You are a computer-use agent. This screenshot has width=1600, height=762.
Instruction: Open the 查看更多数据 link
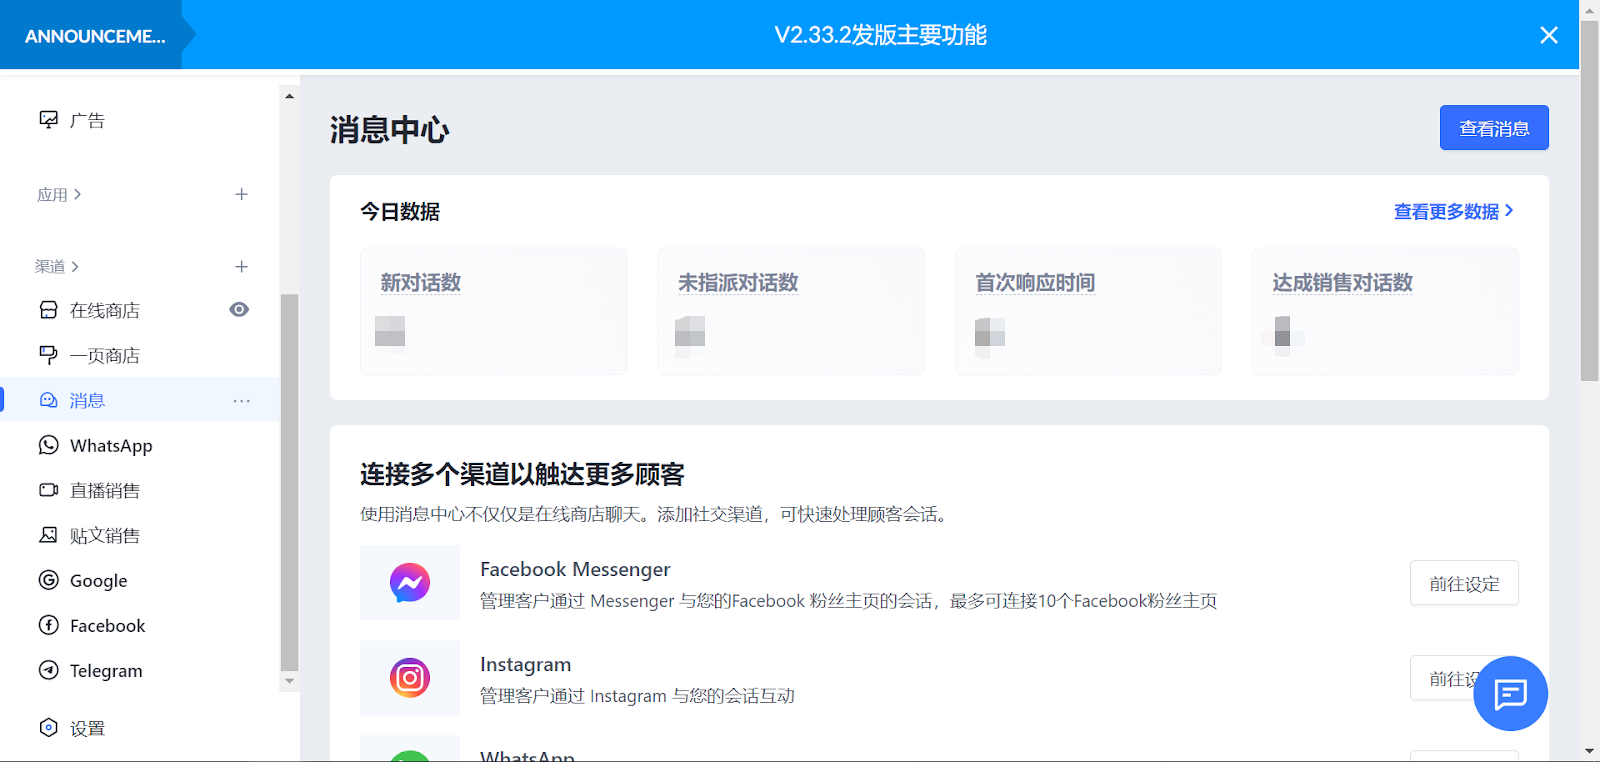pos(1453,211)
